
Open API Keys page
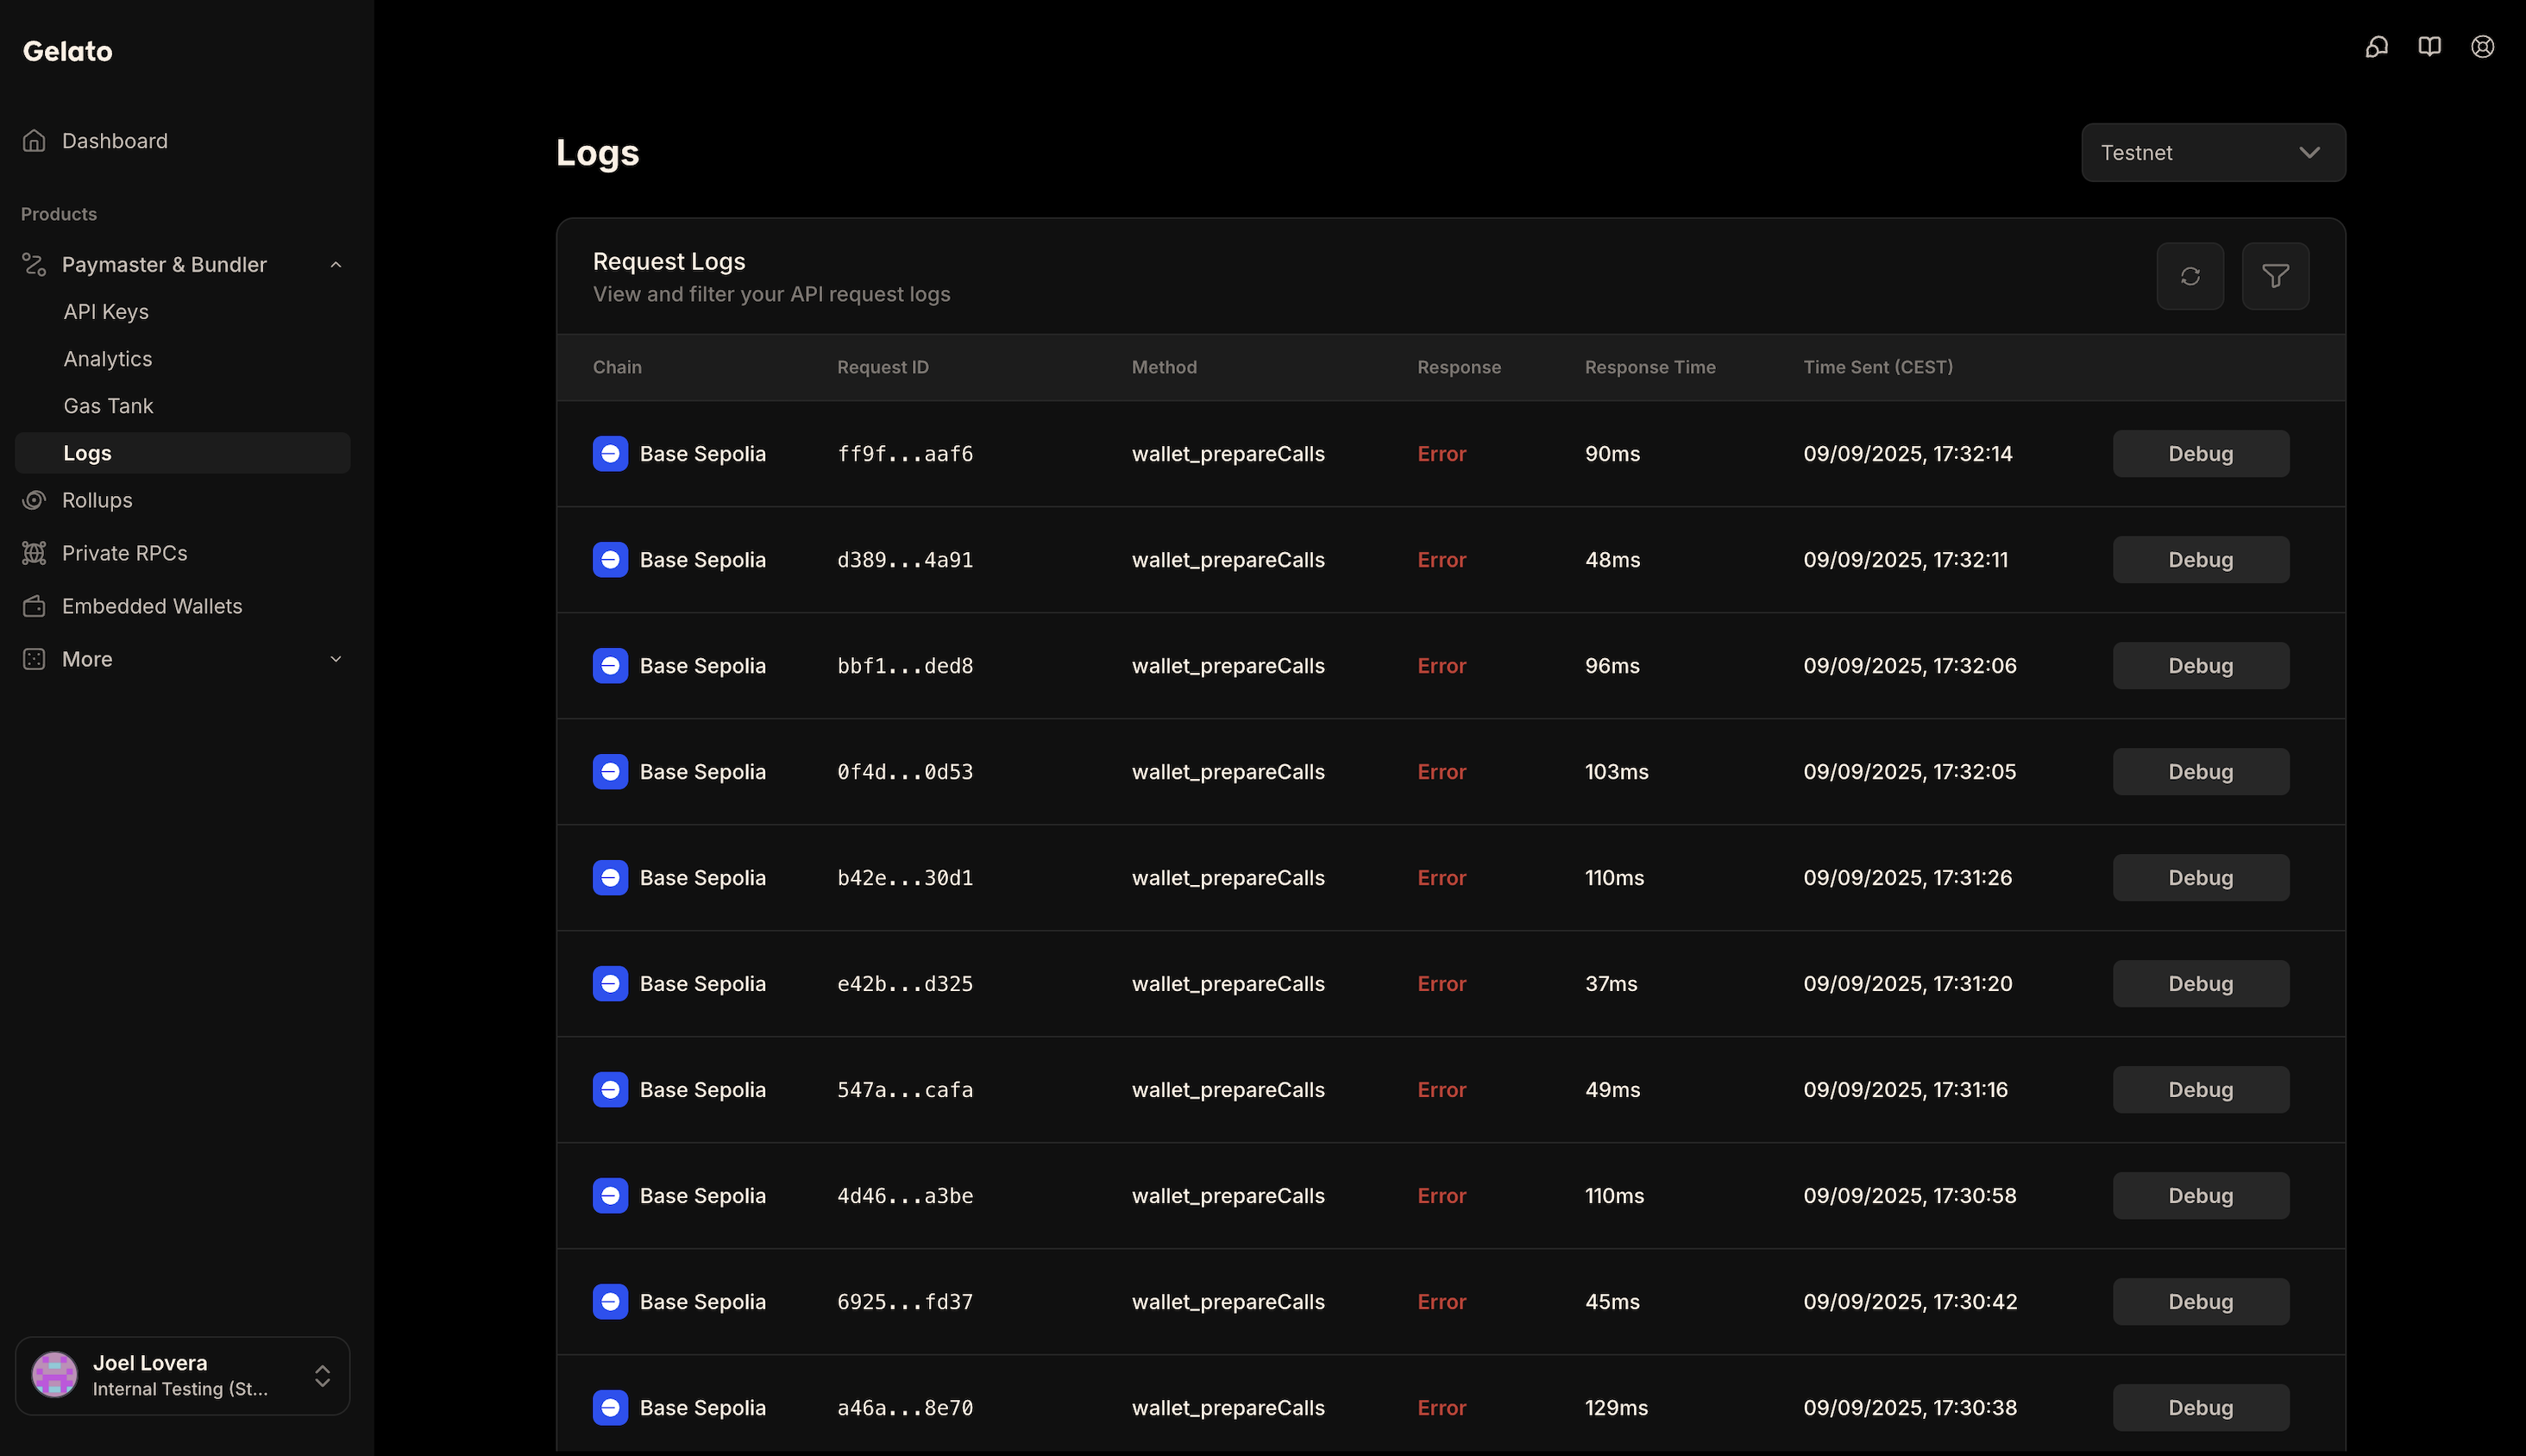click(106, 312)
